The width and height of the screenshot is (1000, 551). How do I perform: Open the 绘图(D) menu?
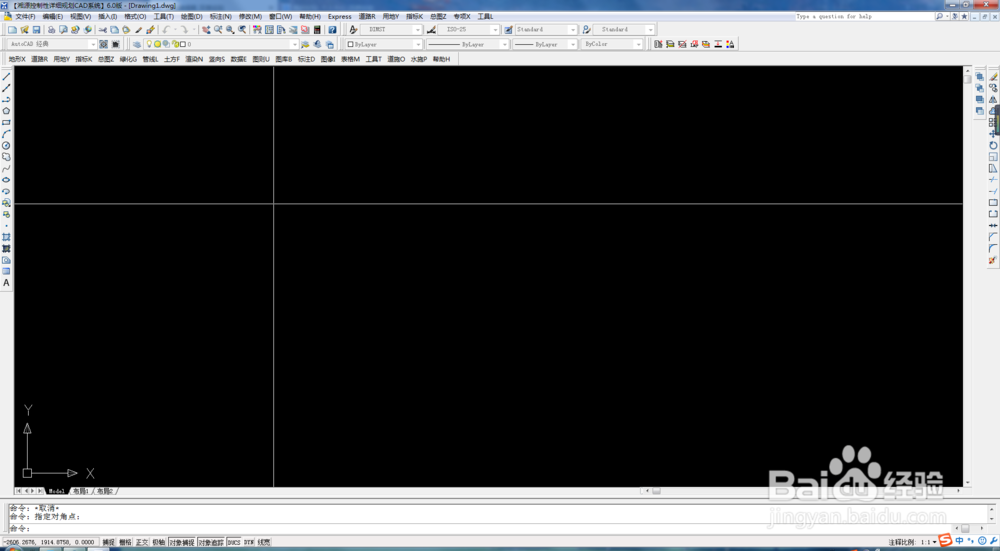[191, 17]
